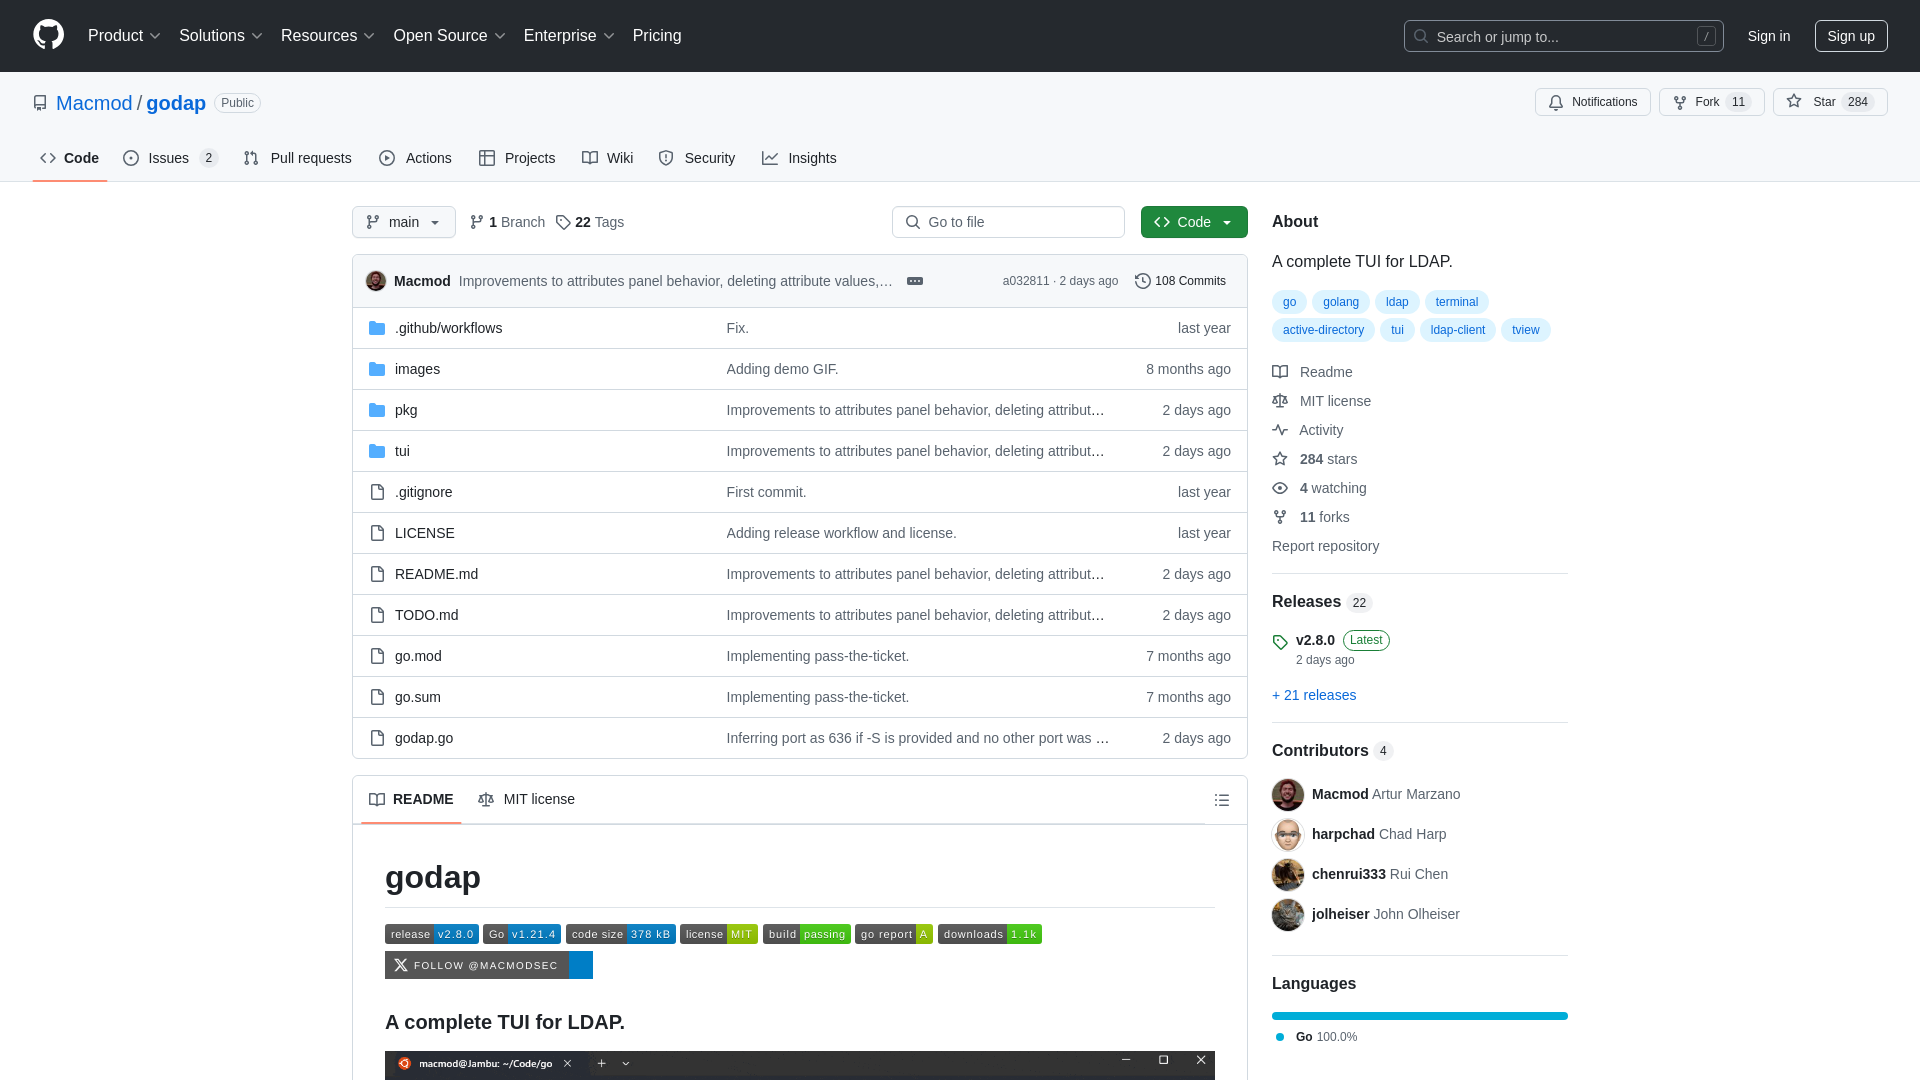The image size is (1920, 1080).
Task: Open the images folder
Action: point(417,369)
